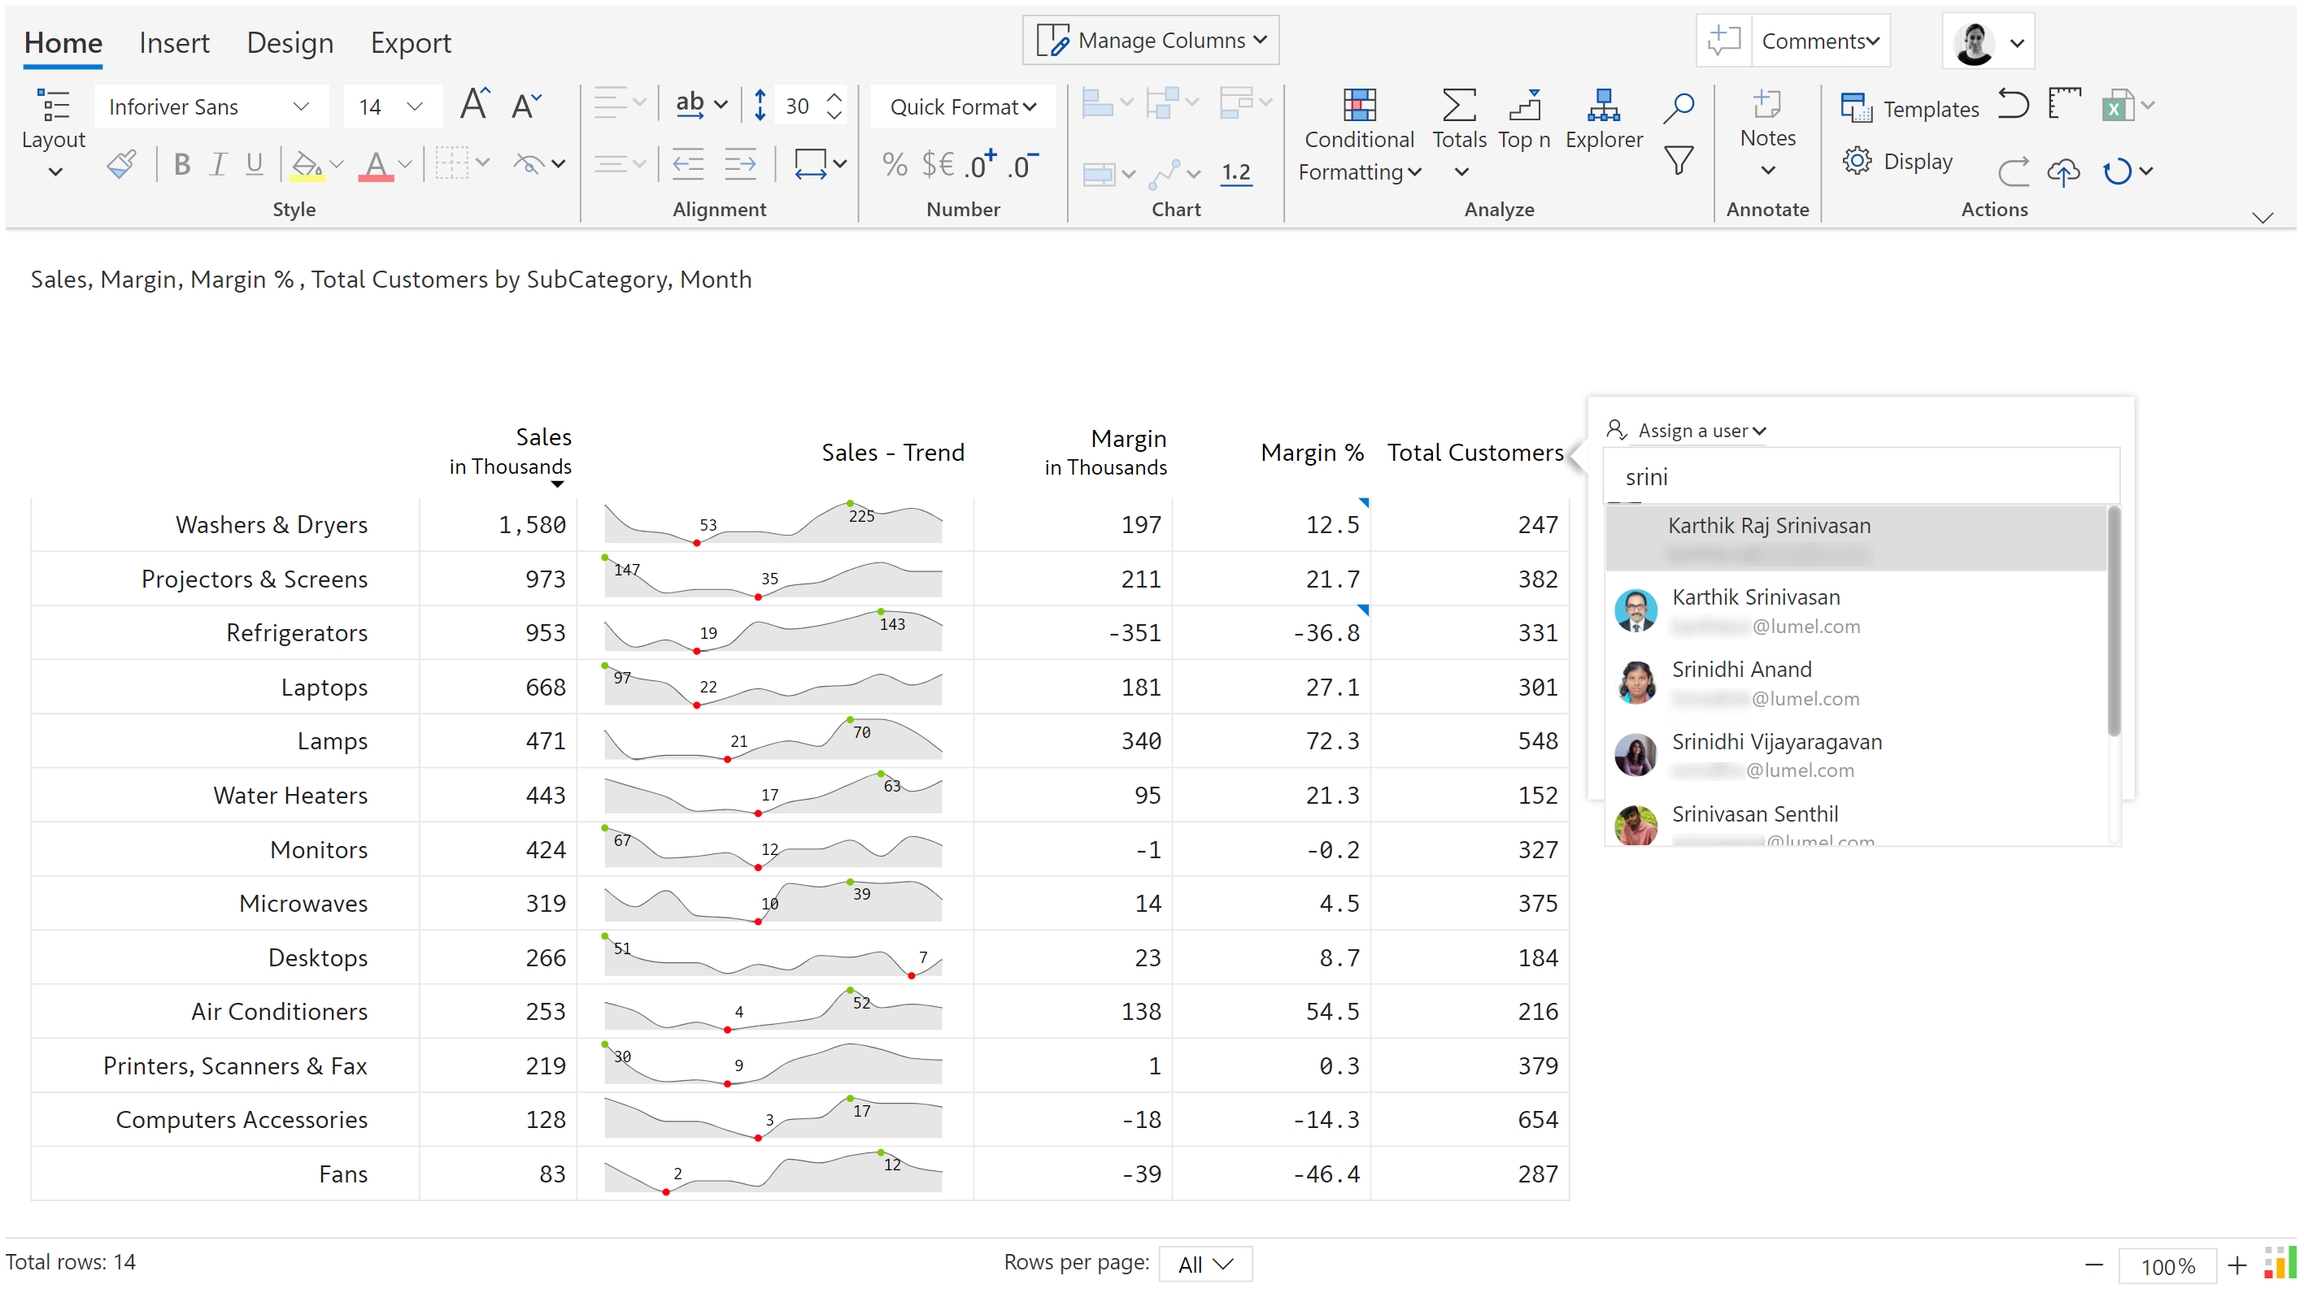This screenshot has width=2304, height=1293.
Task: Open the Explorer hierarchy tool
Action: [x=1603, y=106]
